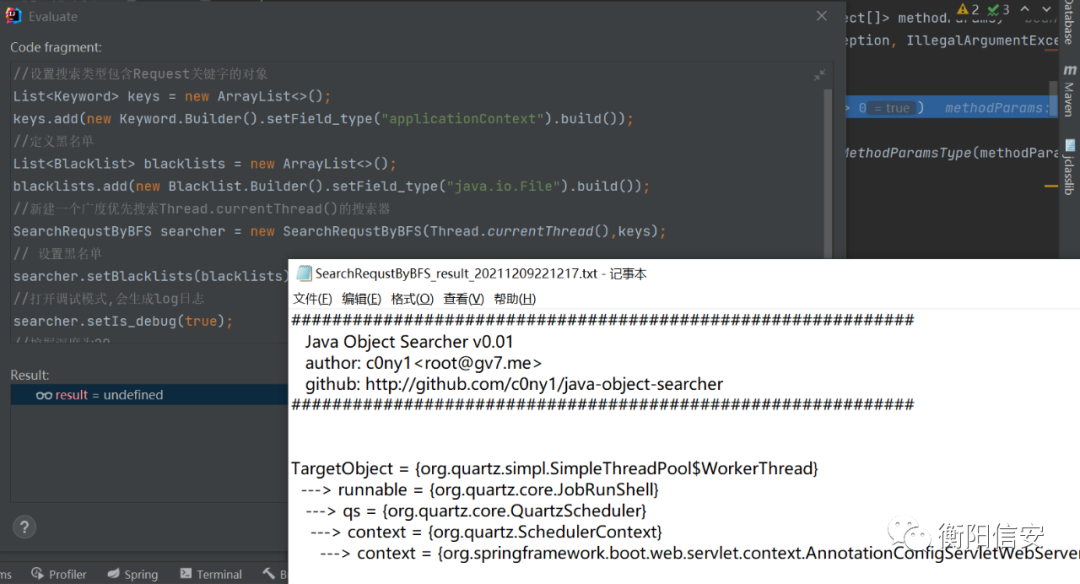The height and width of the screenshot is (584, 1080).
Task: Click the Notepad window title text
Action: tap(481, 273)
